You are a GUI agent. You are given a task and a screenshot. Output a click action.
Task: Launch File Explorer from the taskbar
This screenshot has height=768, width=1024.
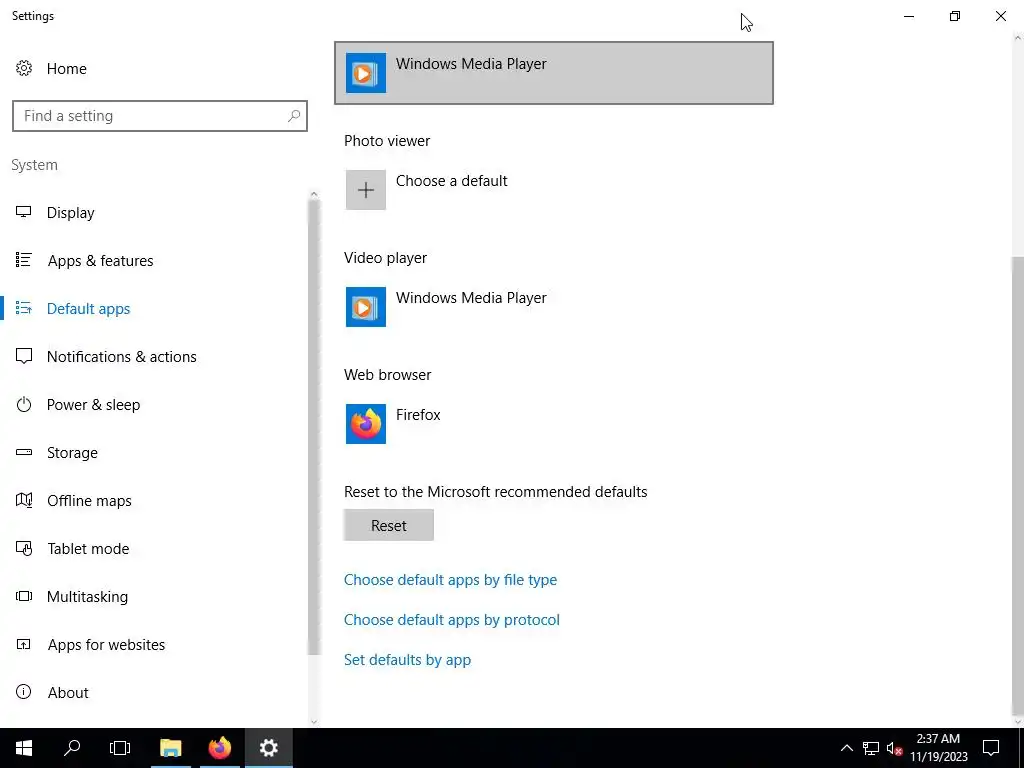point(171,748)
